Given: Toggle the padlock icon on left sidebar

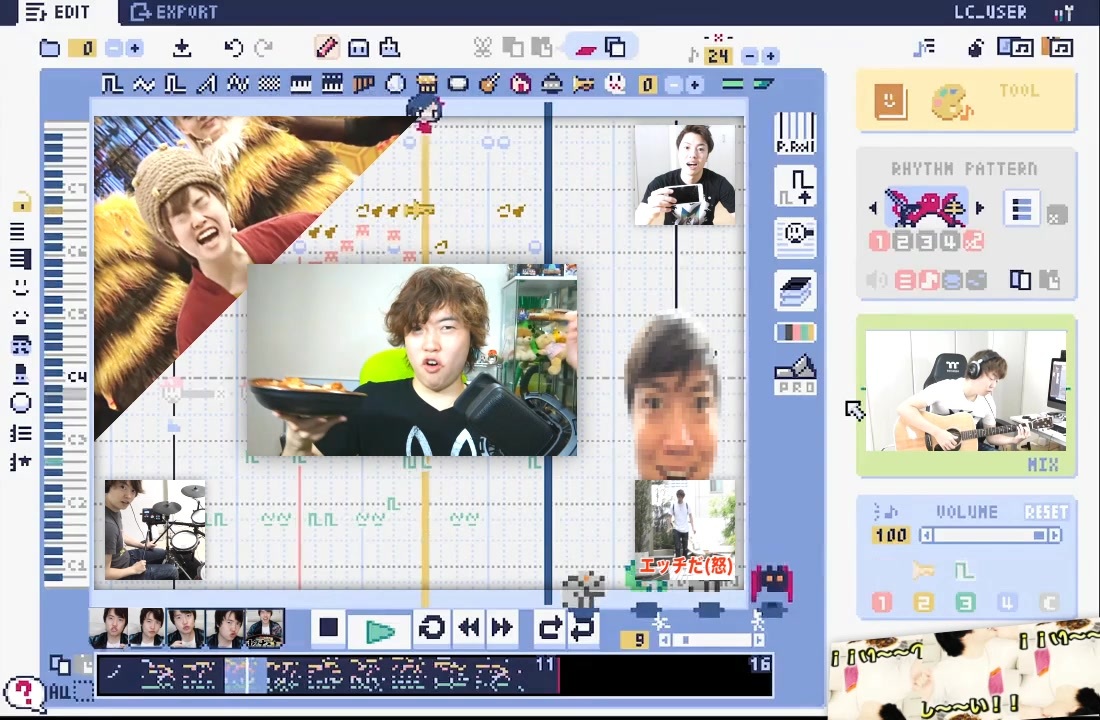Looking at the screenshot, I should click(21, 202).
